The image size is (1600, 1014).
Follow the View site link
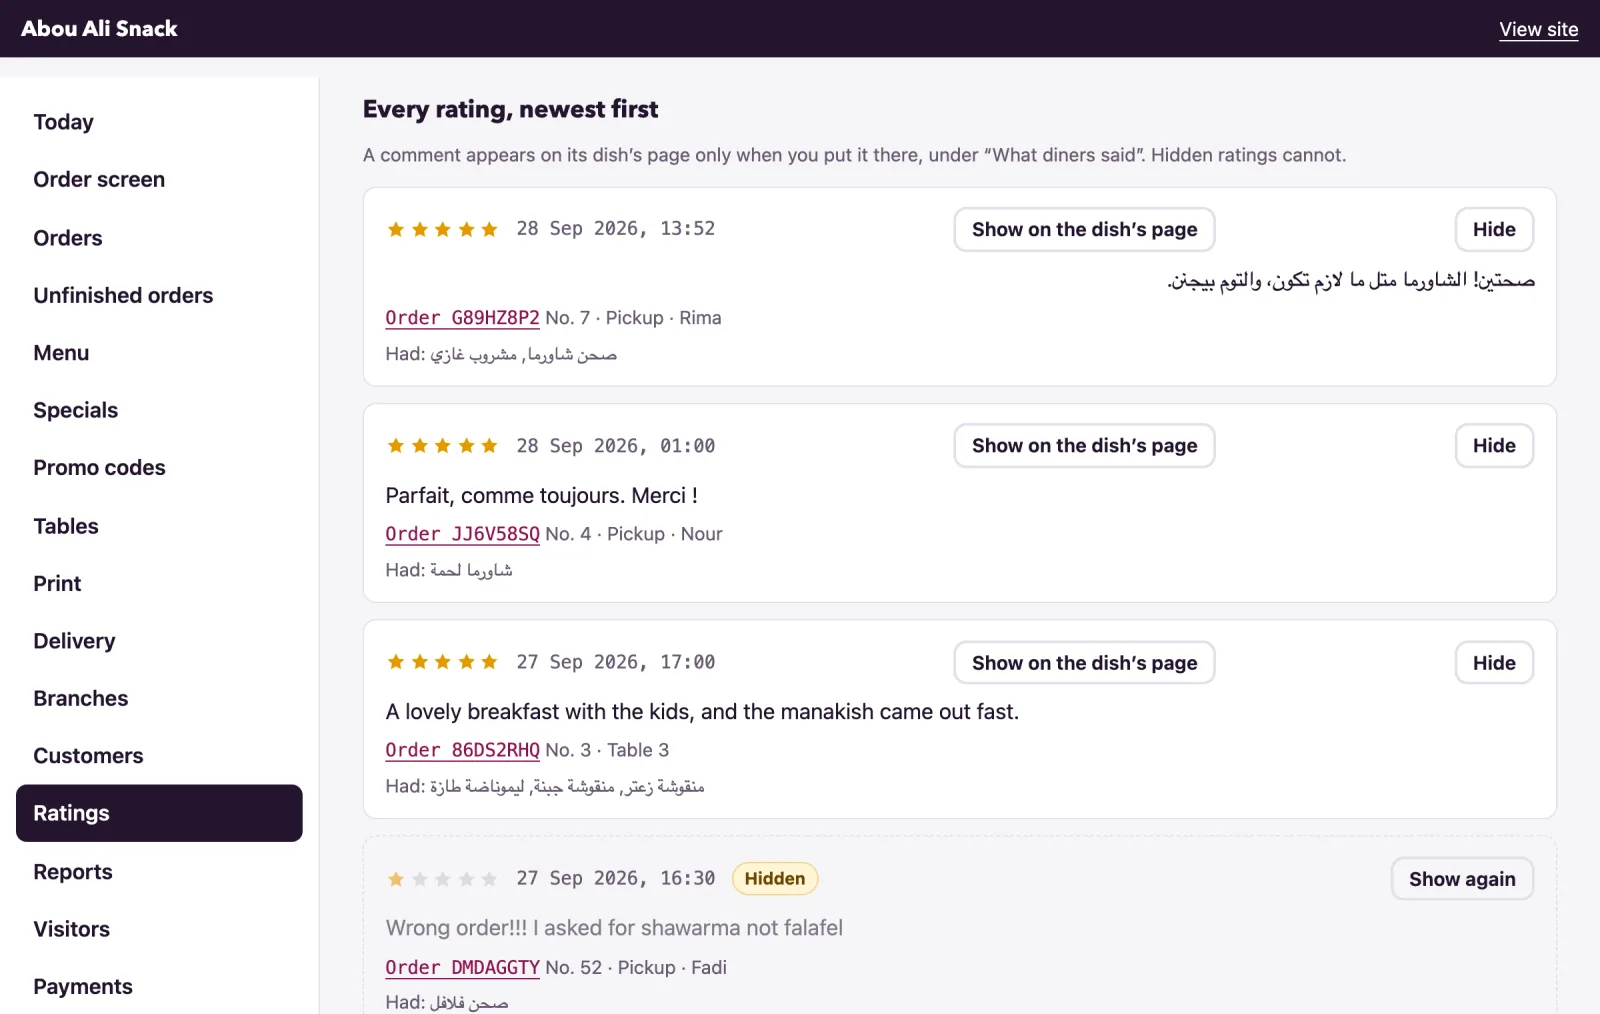click(x=1538, y=29)
